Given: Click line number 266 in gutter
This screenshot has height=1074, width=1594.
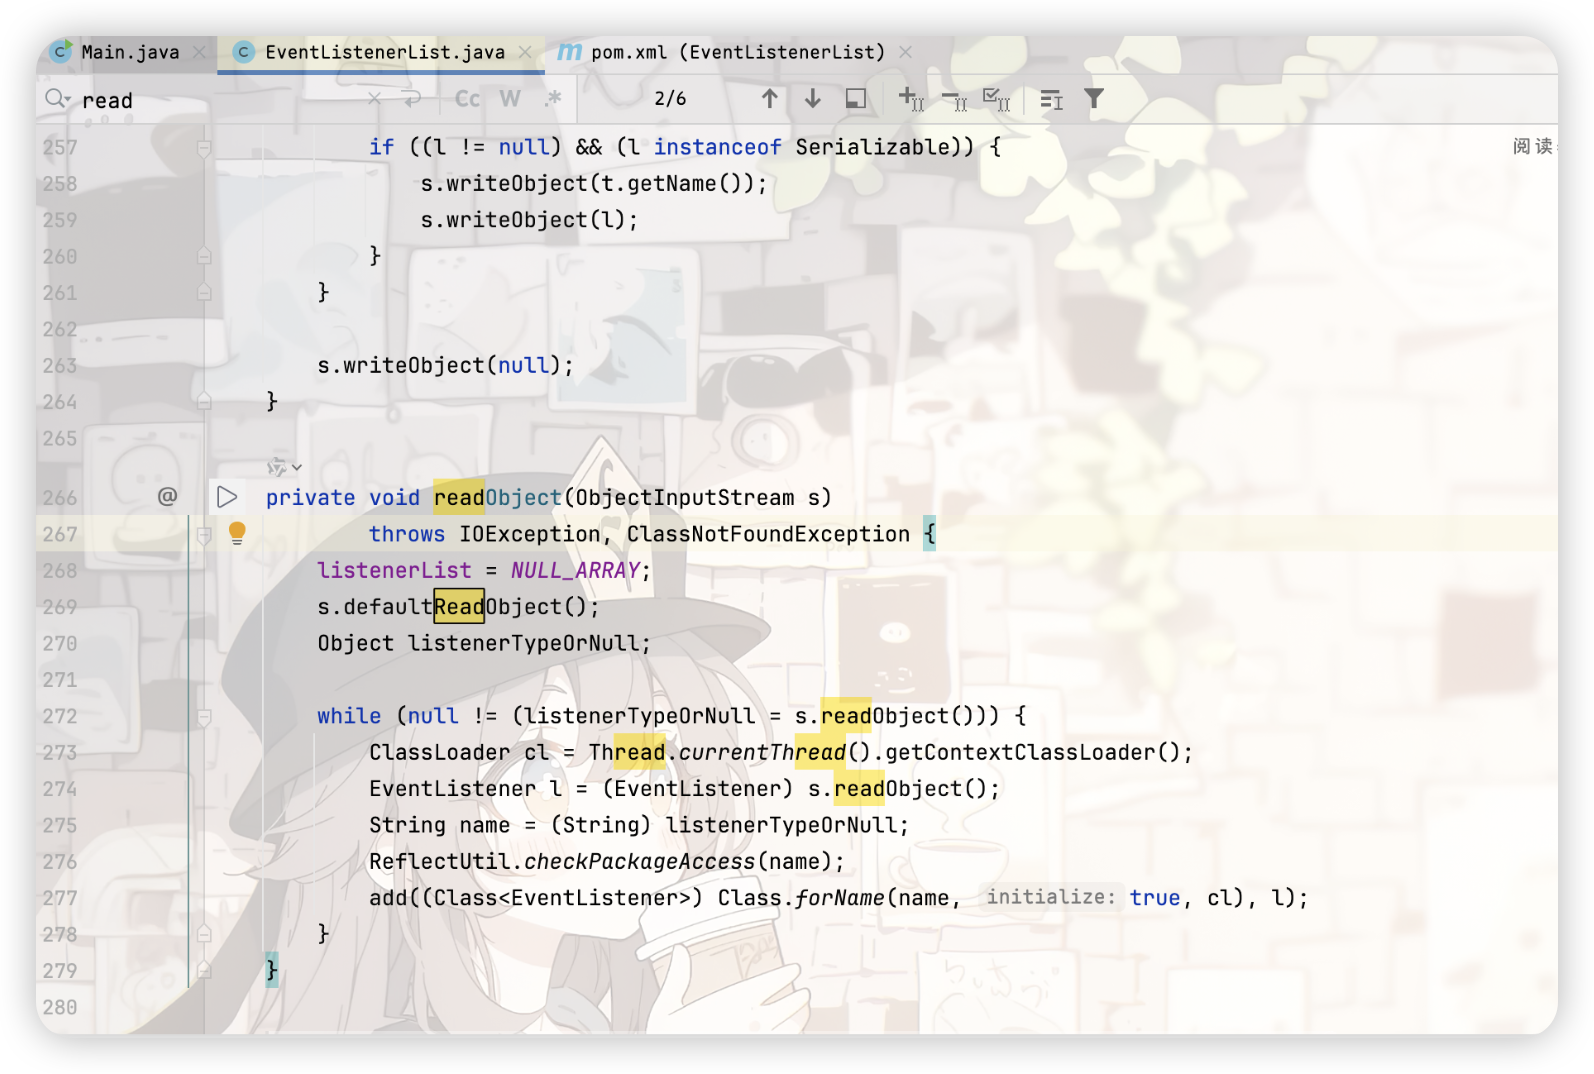Looking at the screenshot, I should coord(60,497).
